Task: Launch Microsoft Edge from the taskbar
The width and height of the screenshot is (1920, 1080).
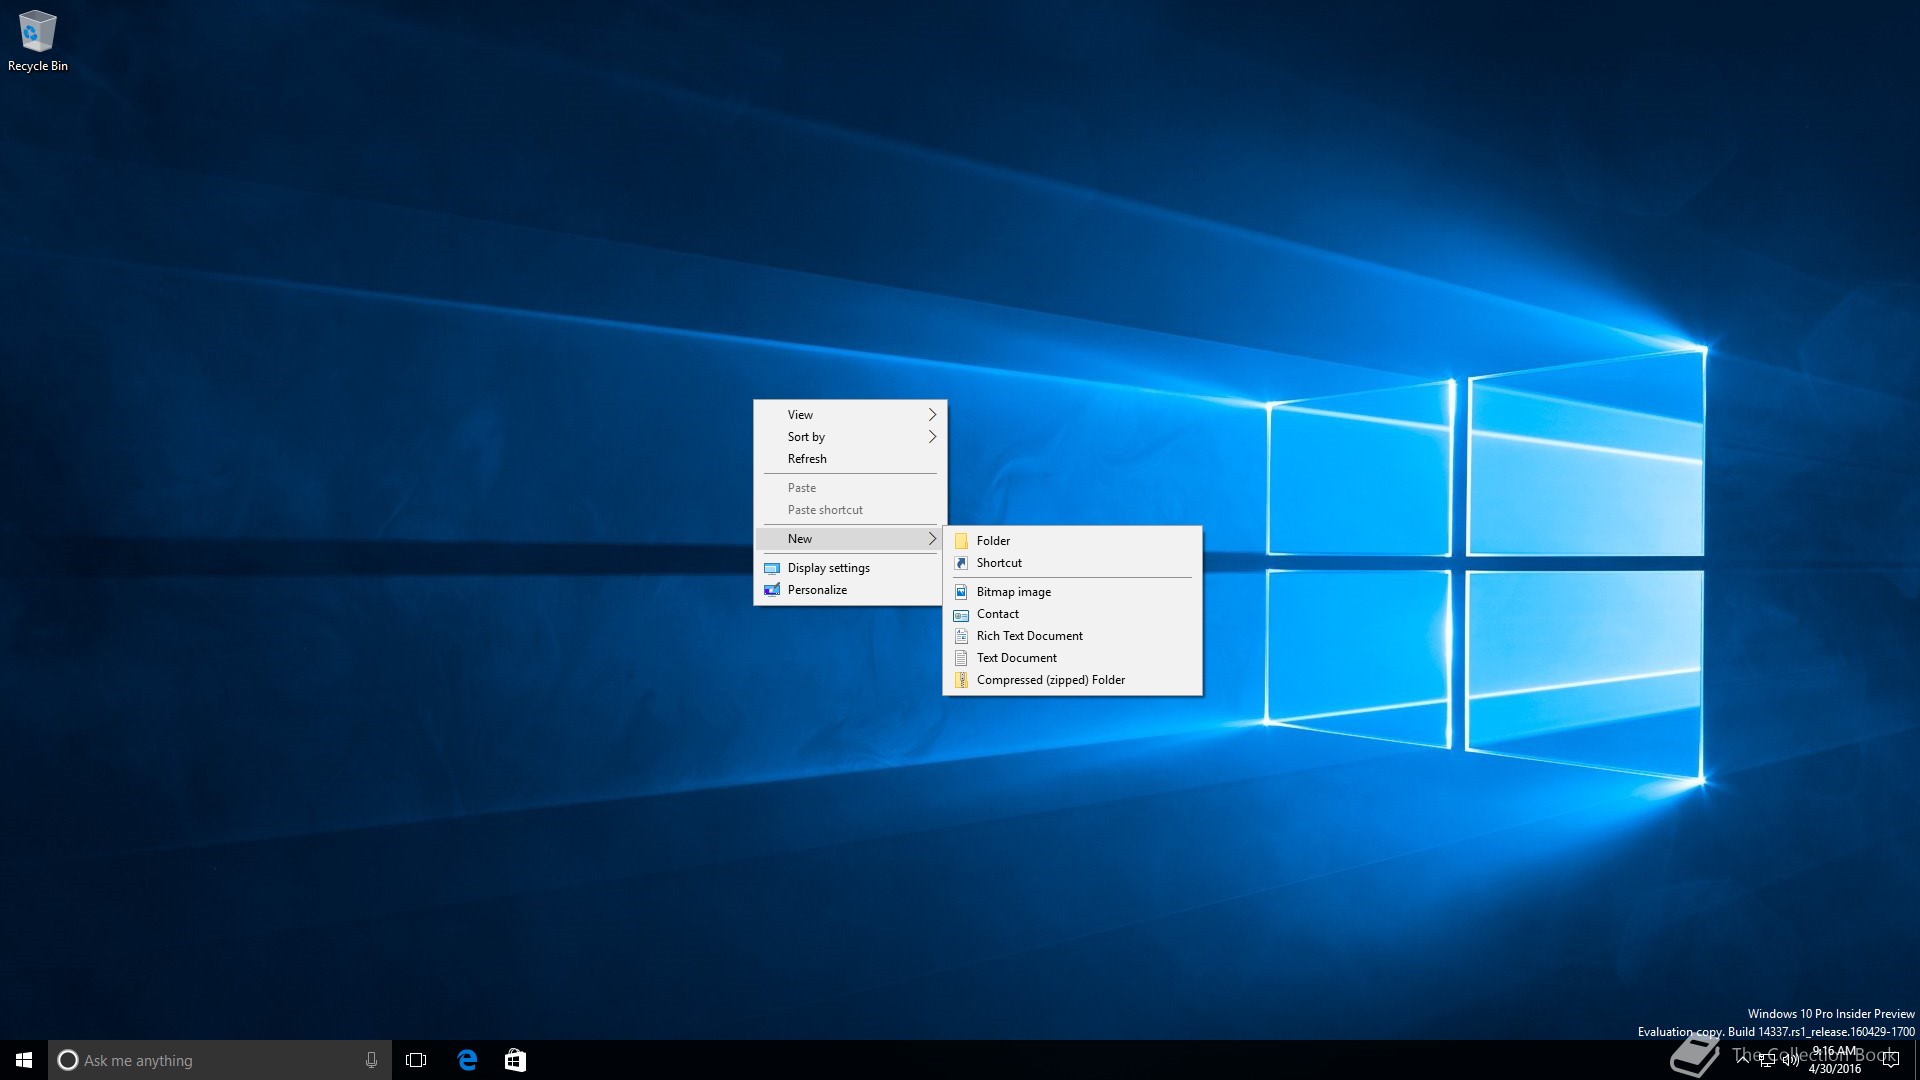Action: [x=467, y=1060]
